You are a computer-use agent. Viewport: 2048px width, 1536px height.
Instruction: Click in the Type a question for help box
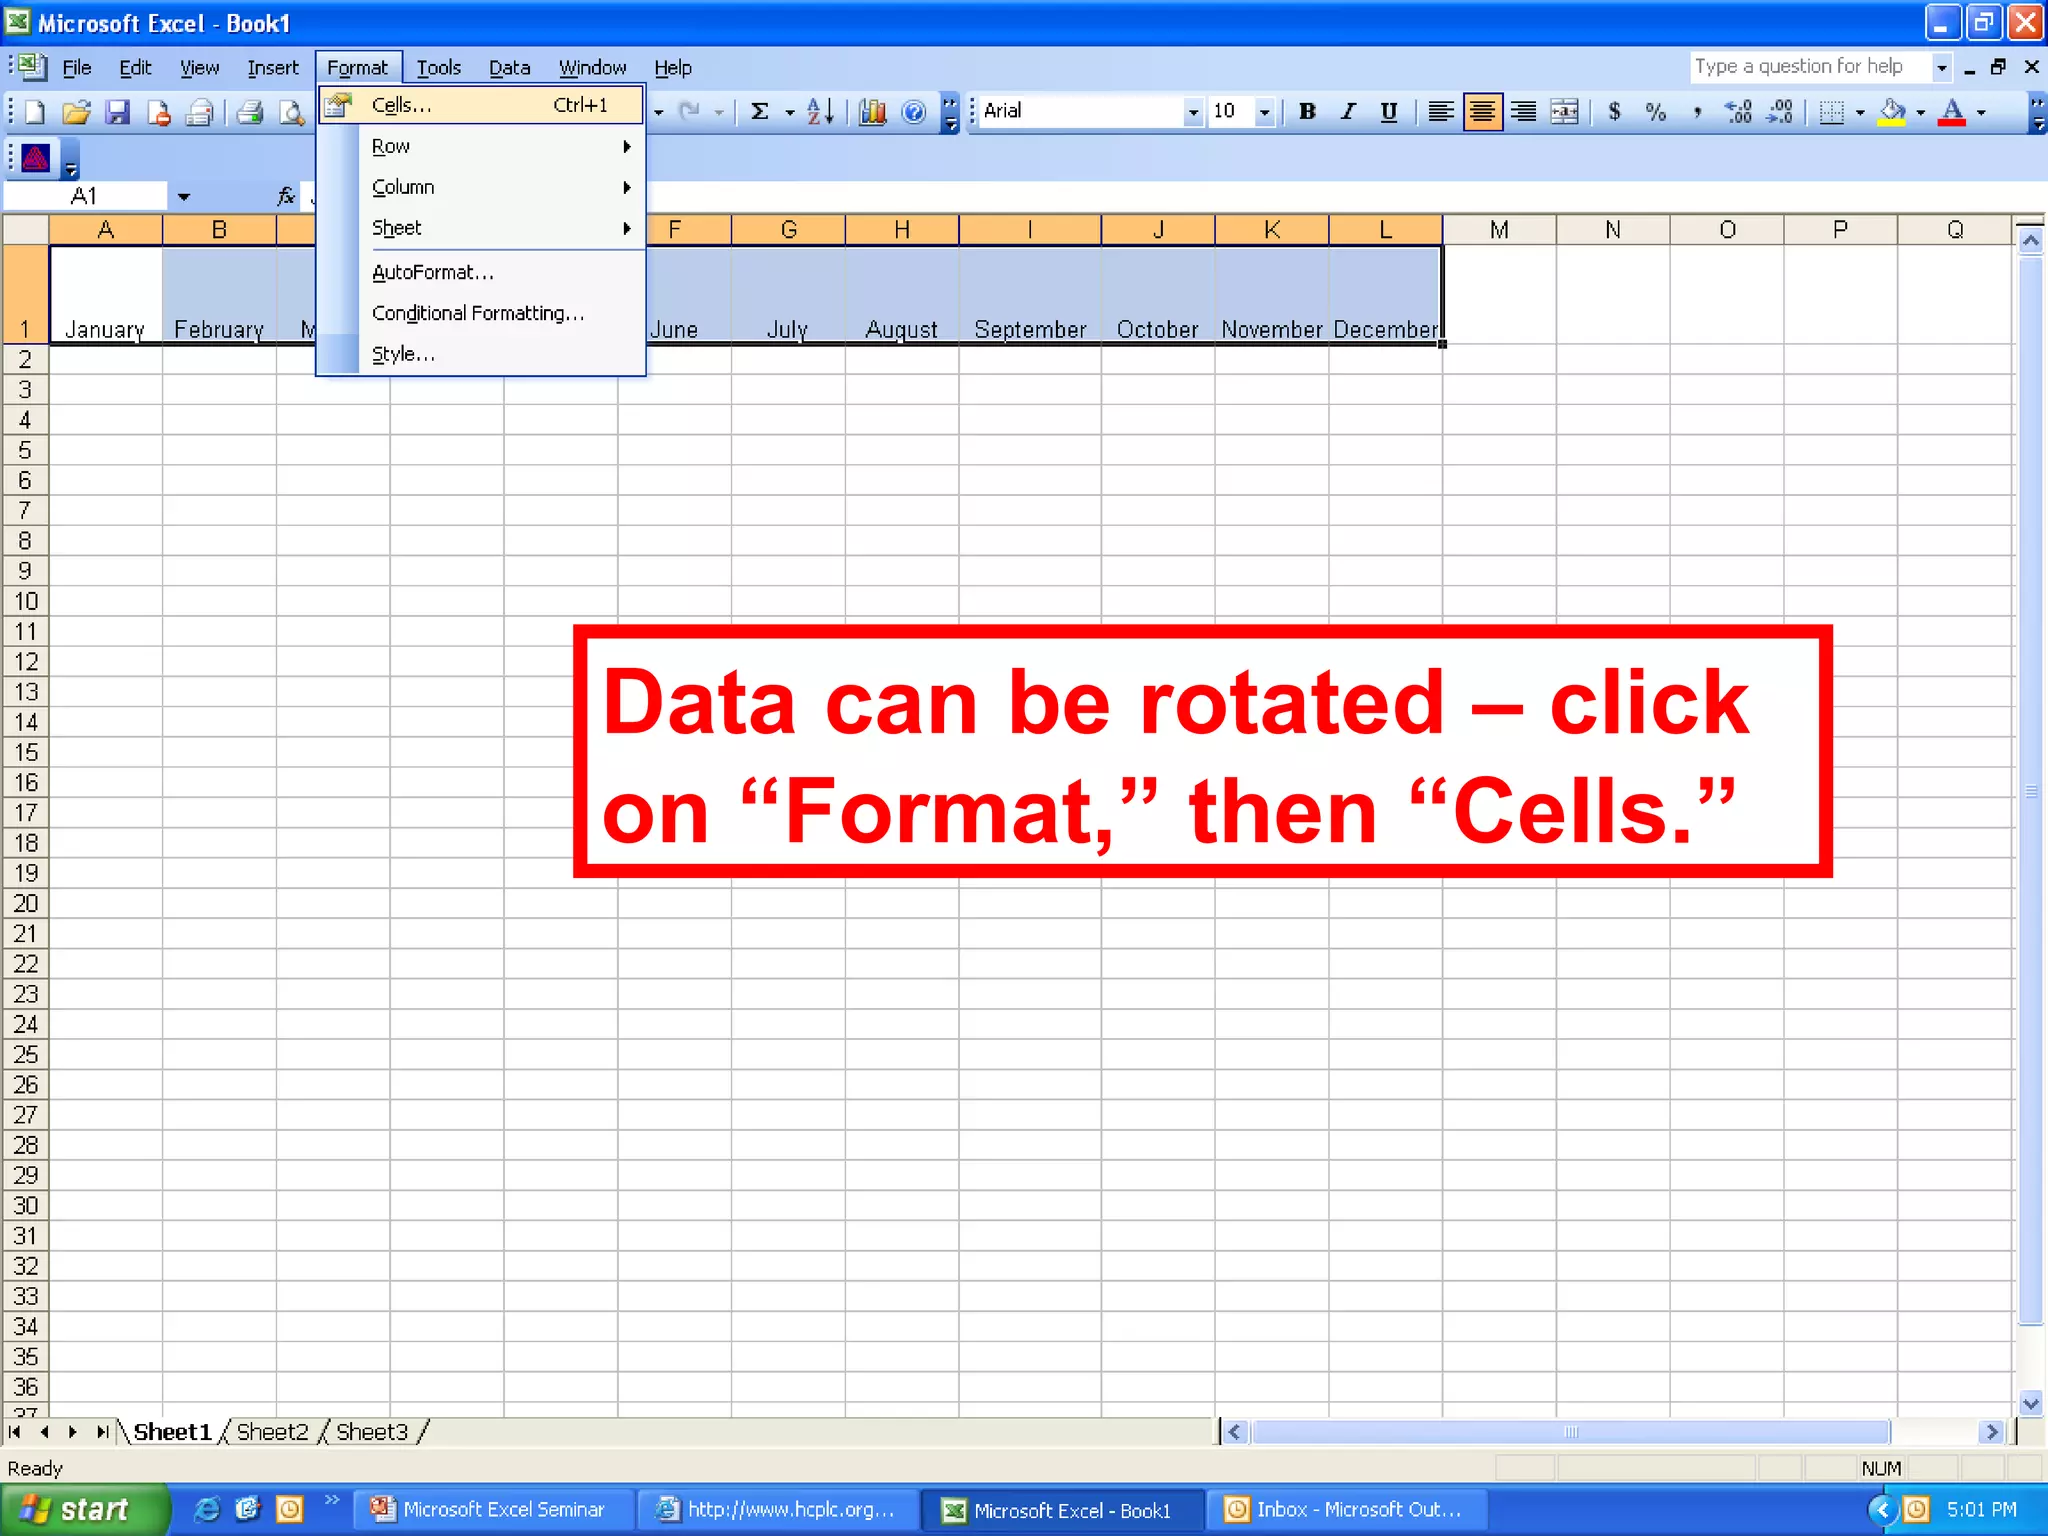click(1810, 67)
